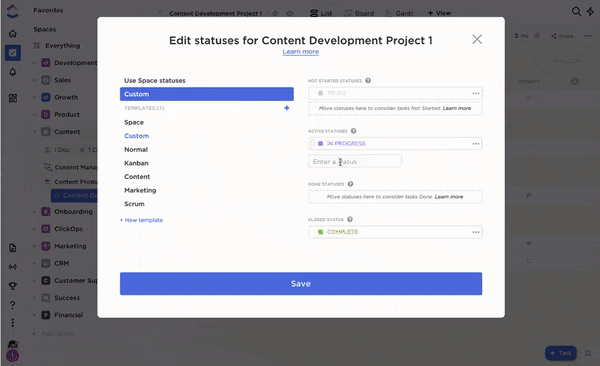Click the purple IN PROGRESS color square
The image size is (600, 366).
[x=320, y=144]
